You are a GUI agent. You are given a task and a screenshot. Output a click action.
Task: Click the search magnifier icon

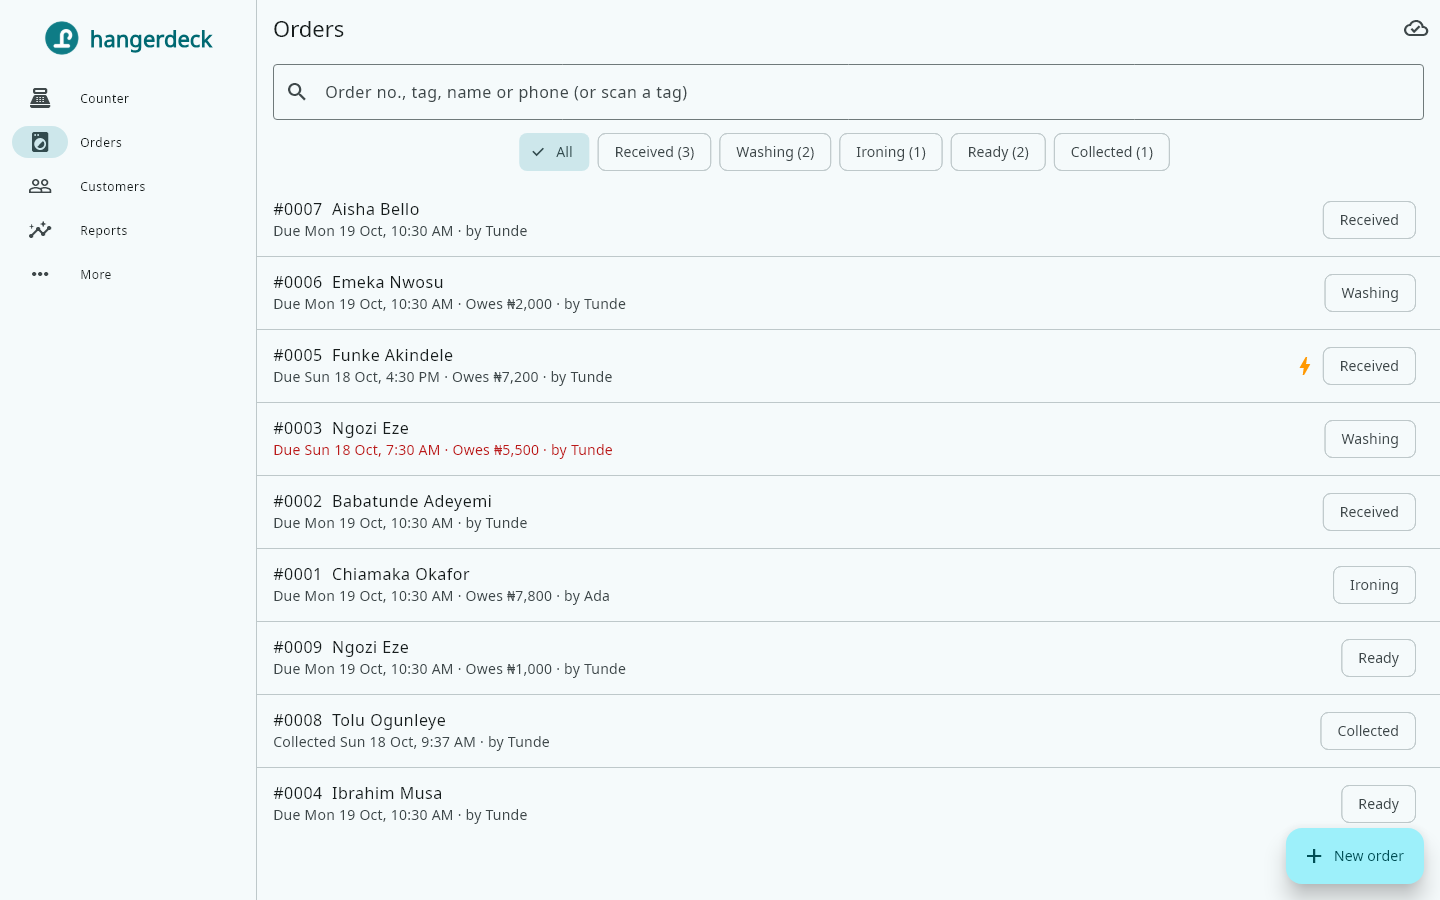pos(297,92)
